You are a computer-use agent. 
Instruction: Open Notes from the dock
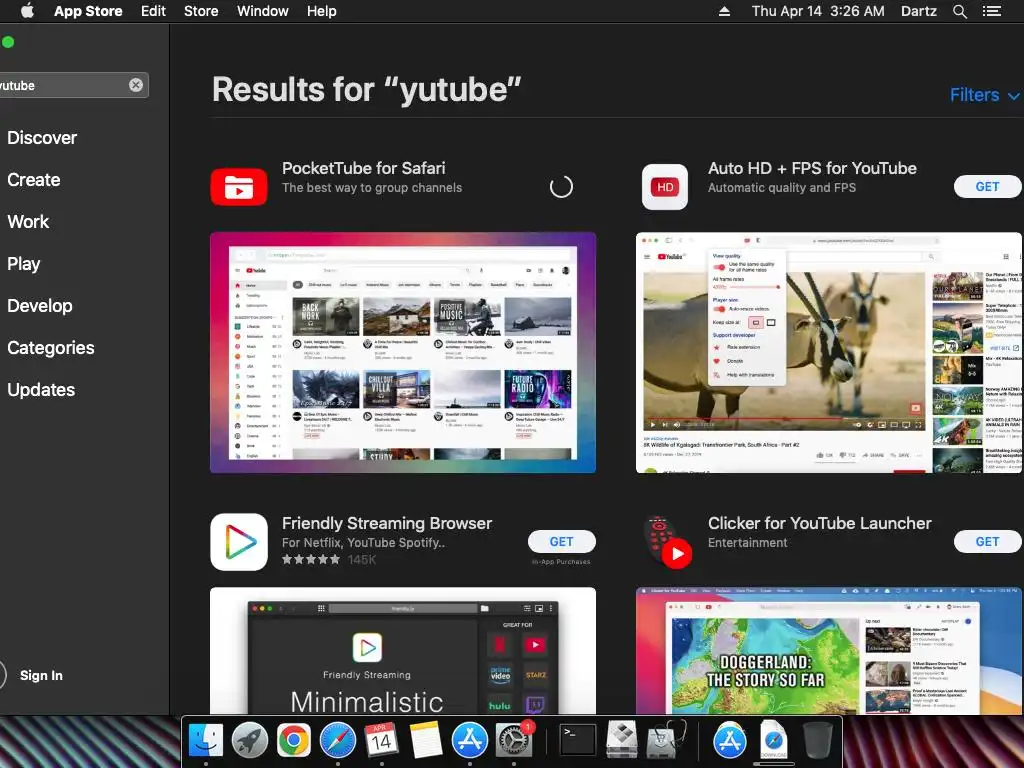point(426,740)
